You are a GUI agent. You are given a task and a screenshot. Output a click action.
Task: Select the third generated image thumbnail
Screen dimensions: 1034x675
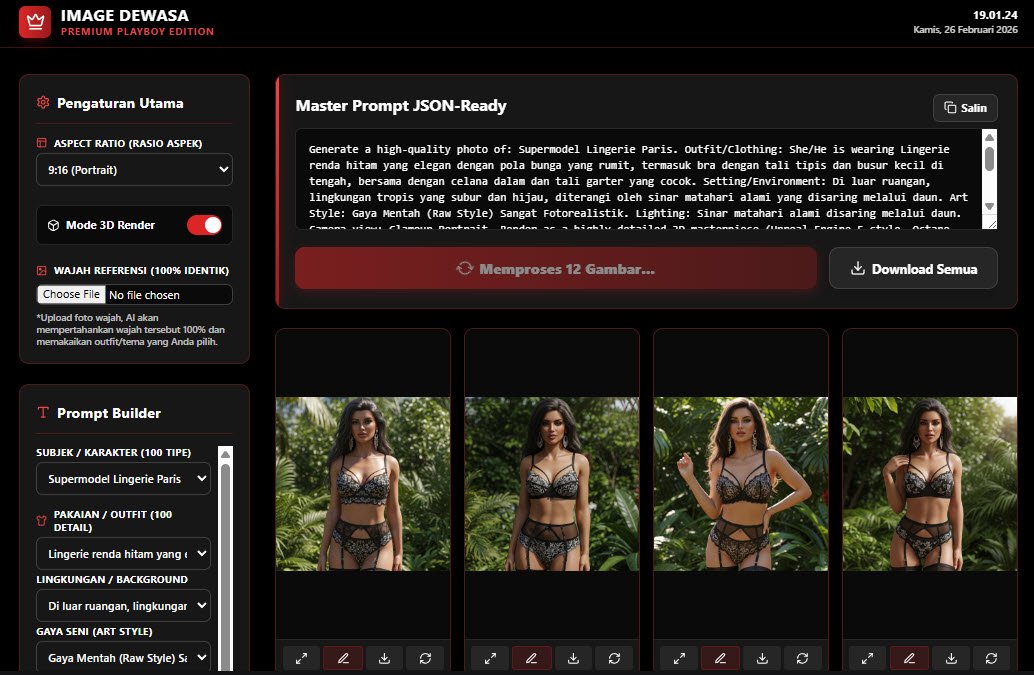(741, 484)
